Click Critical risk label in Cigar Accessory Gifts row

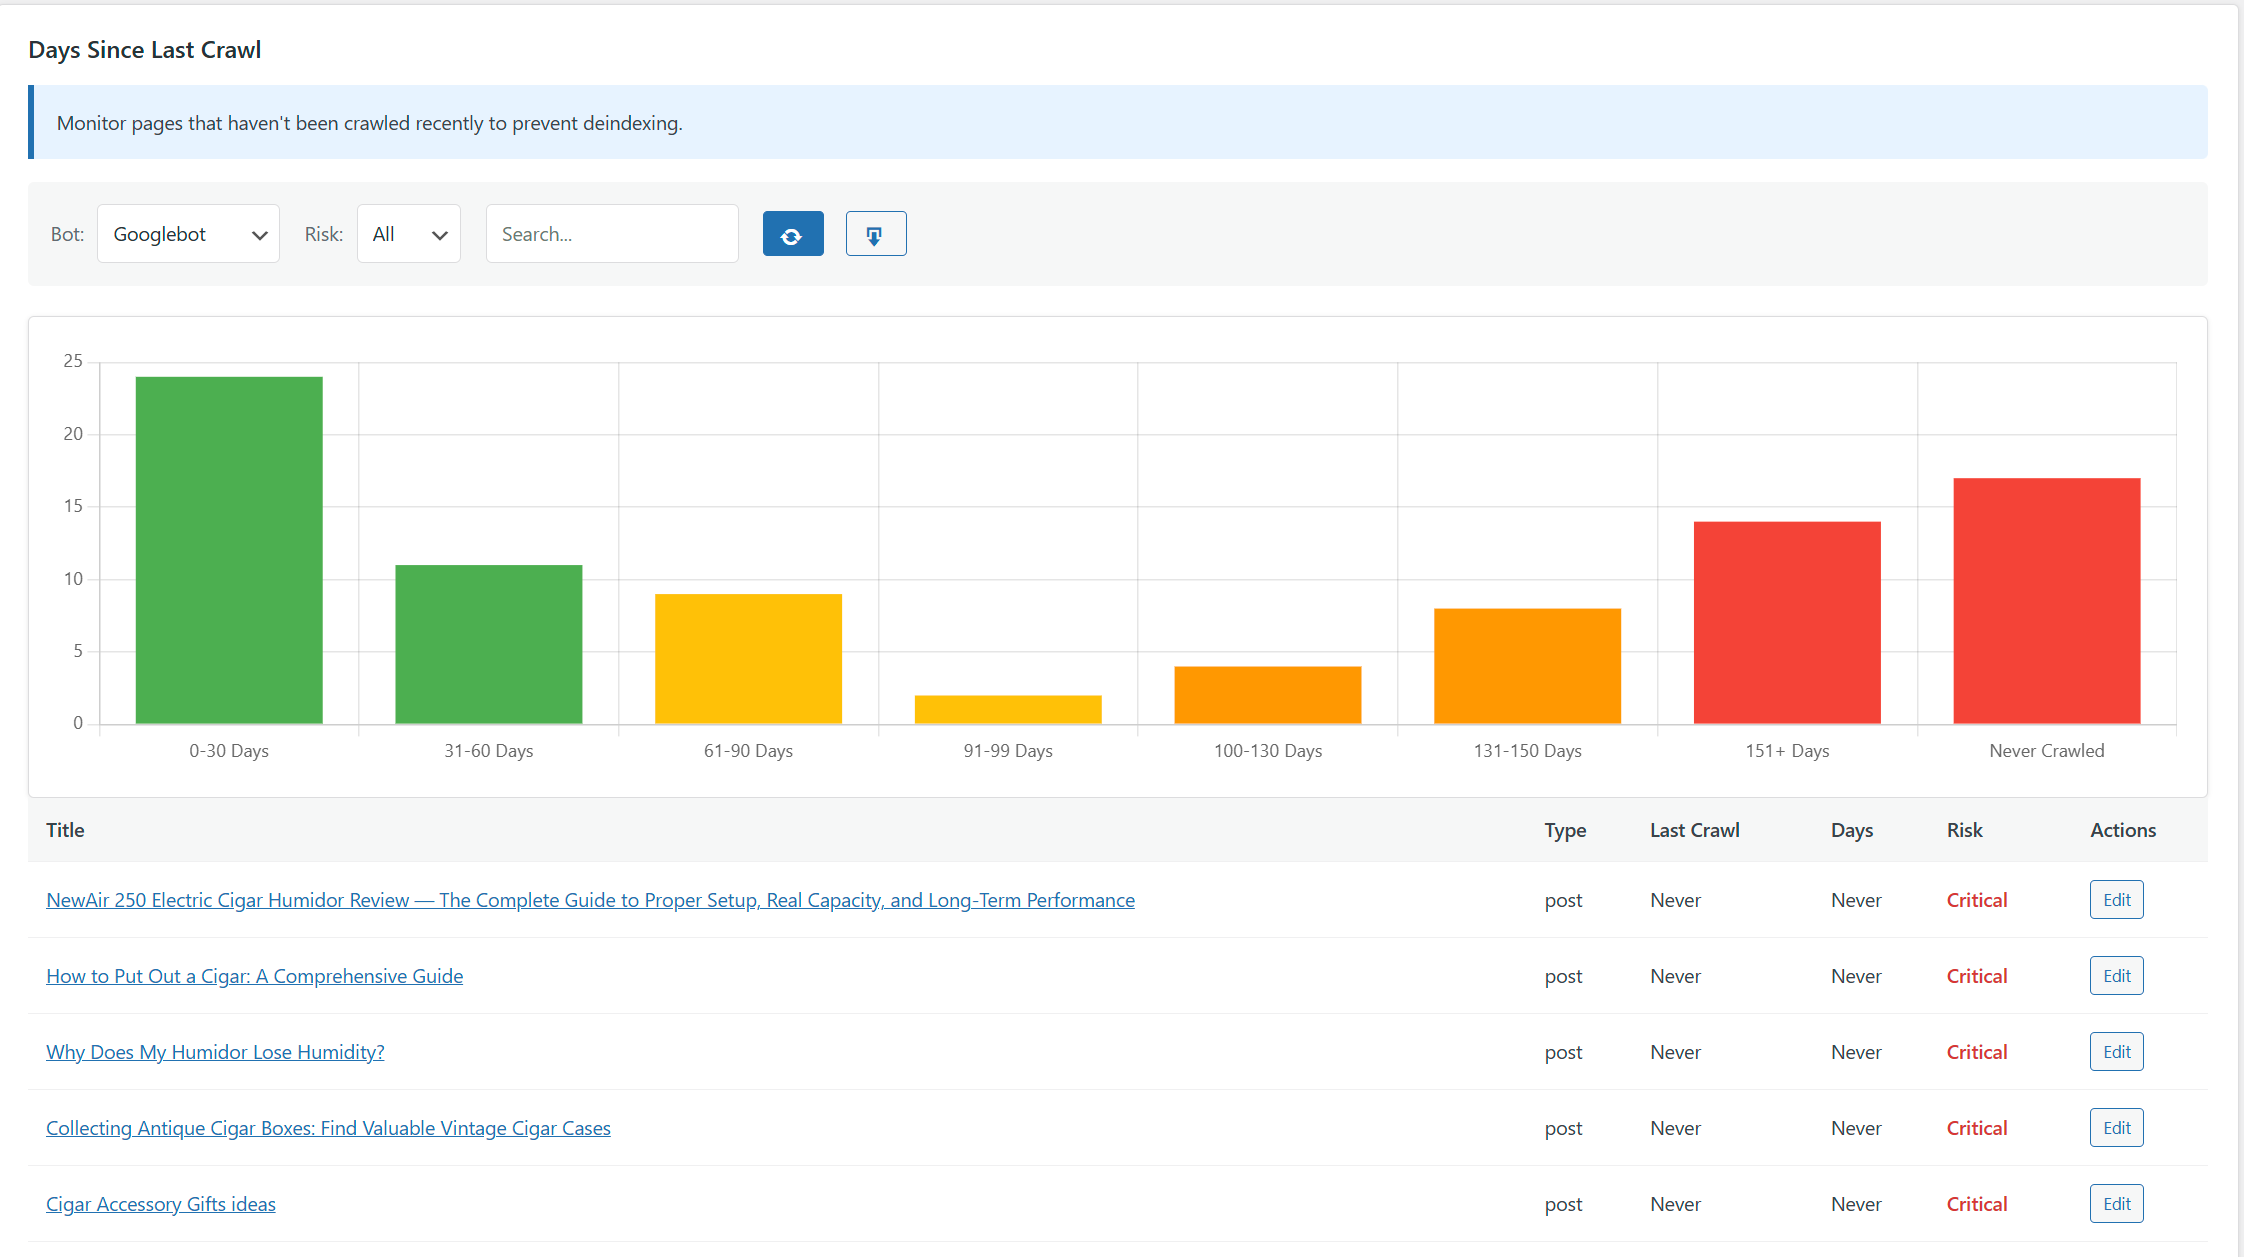click(1977, 1204)
